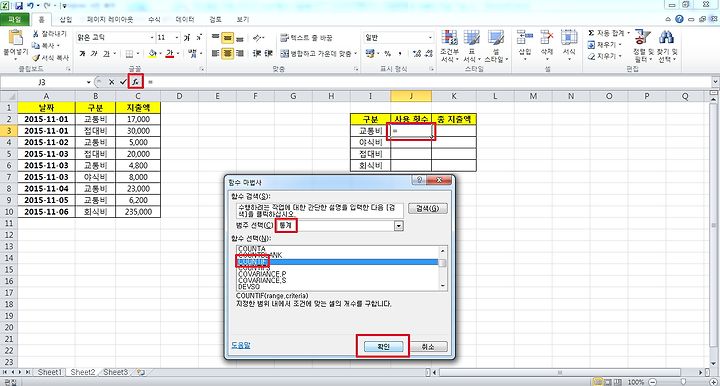Click Sort & Filter (정렬 및 필터)
The height and width of the screenshot is (386, 720).
(x=642, y=46)
